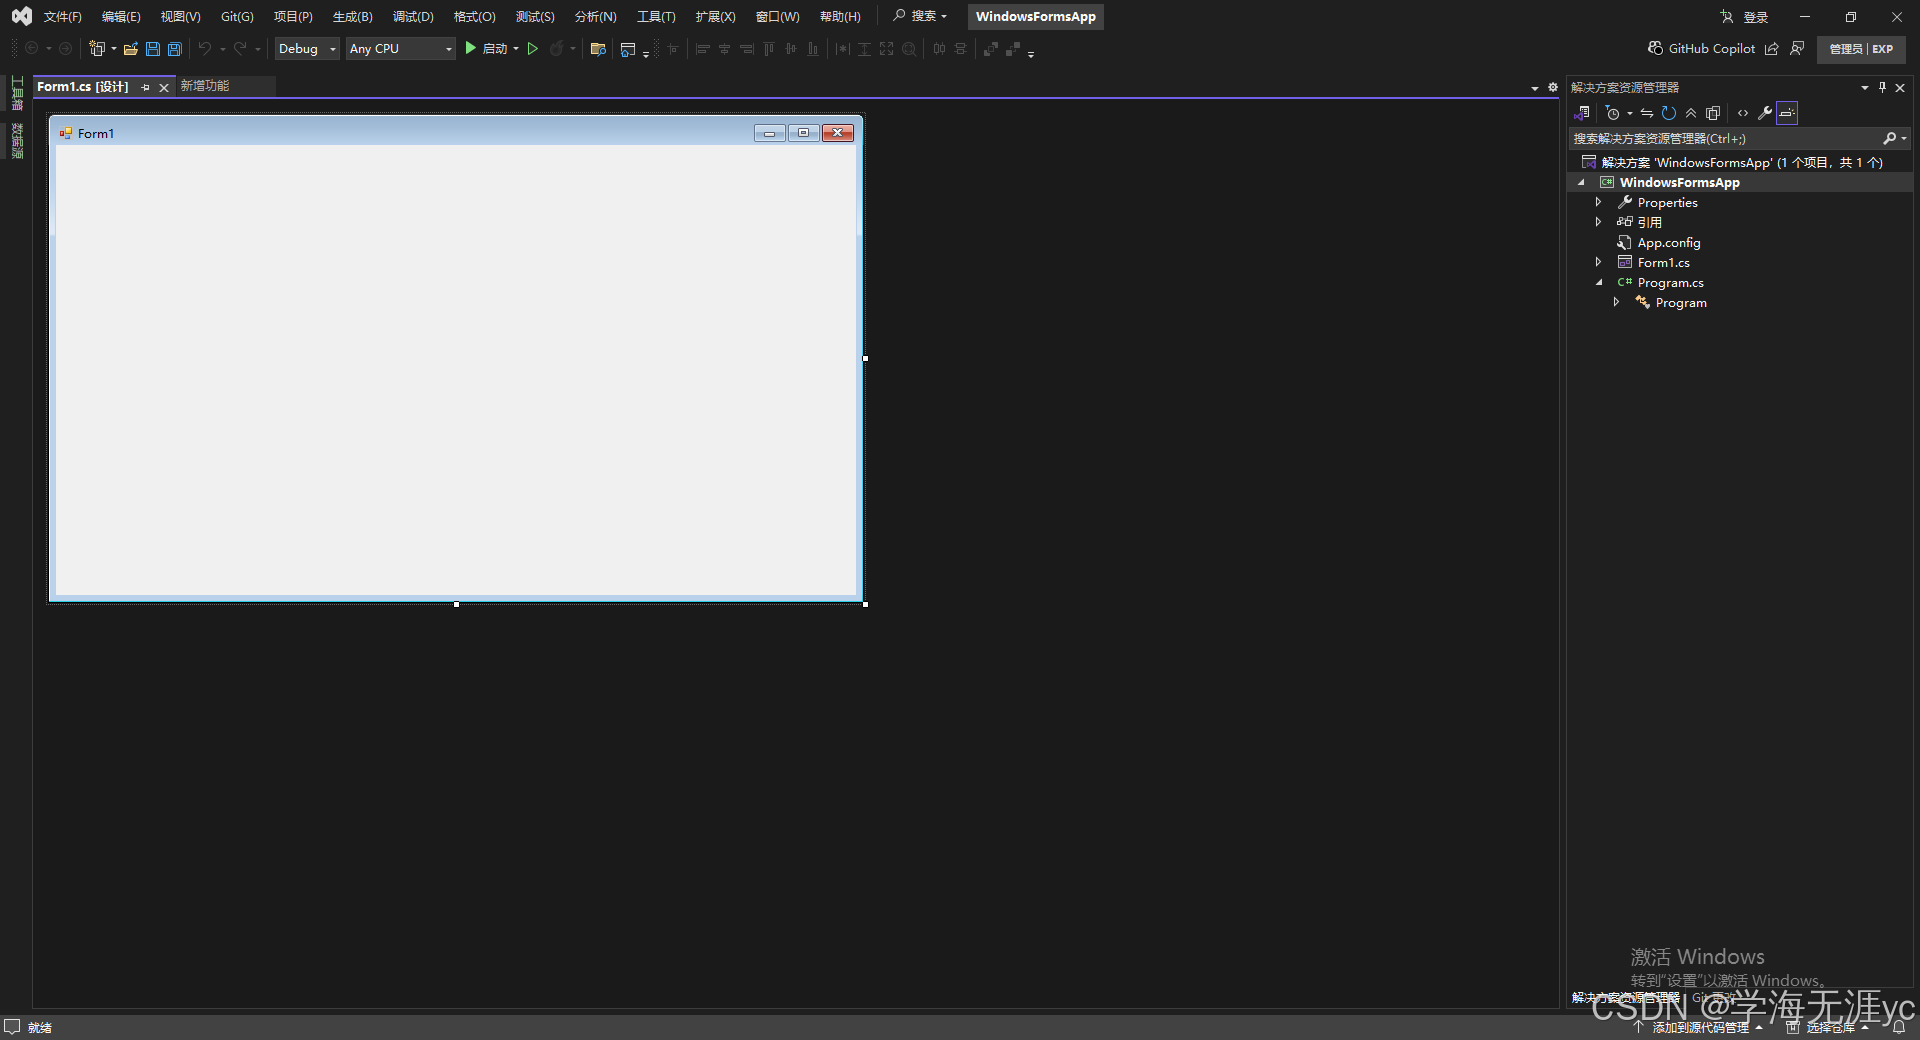
Task: Click the 管理员 badge button
Action: pos(1861,49)
